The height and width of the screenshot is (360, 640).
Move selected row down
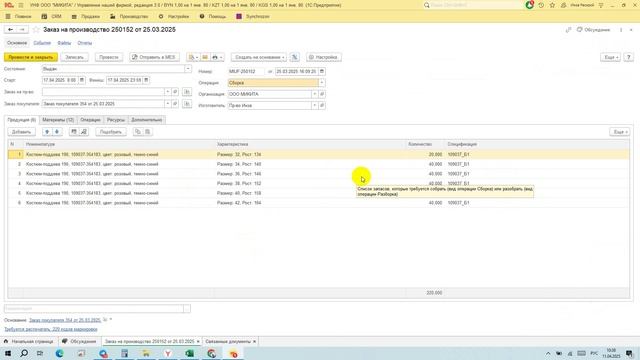[57, 132]
